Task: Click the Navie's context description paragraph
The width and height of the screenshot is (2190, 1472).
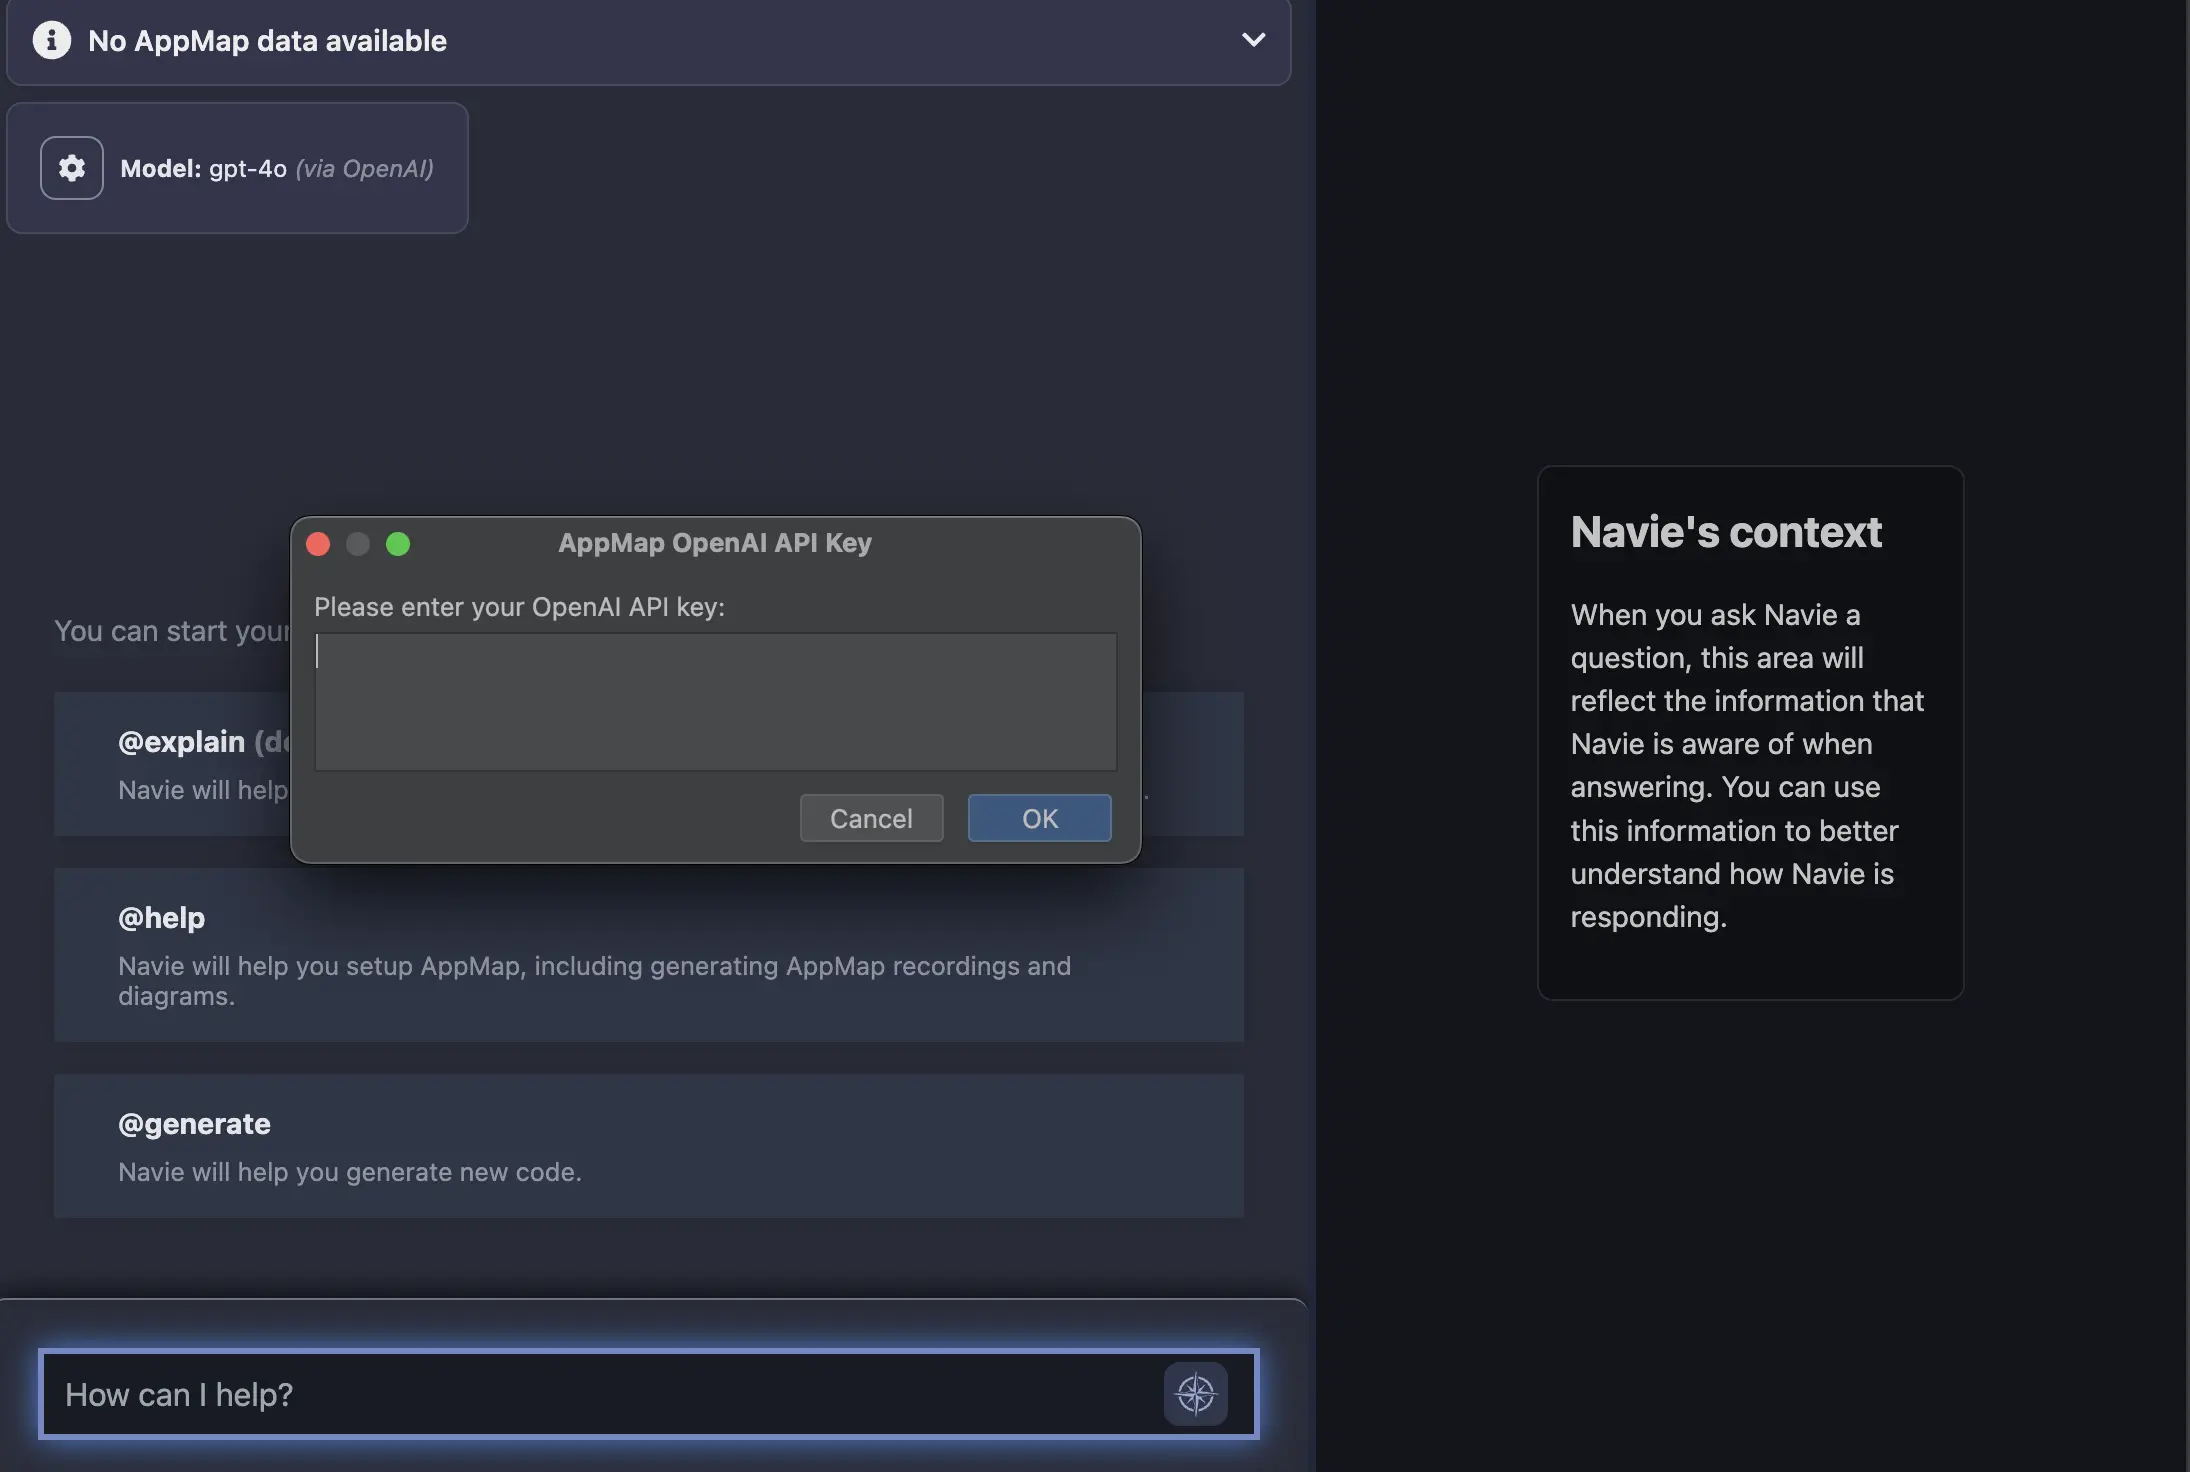Action: tap(1746, 766)
